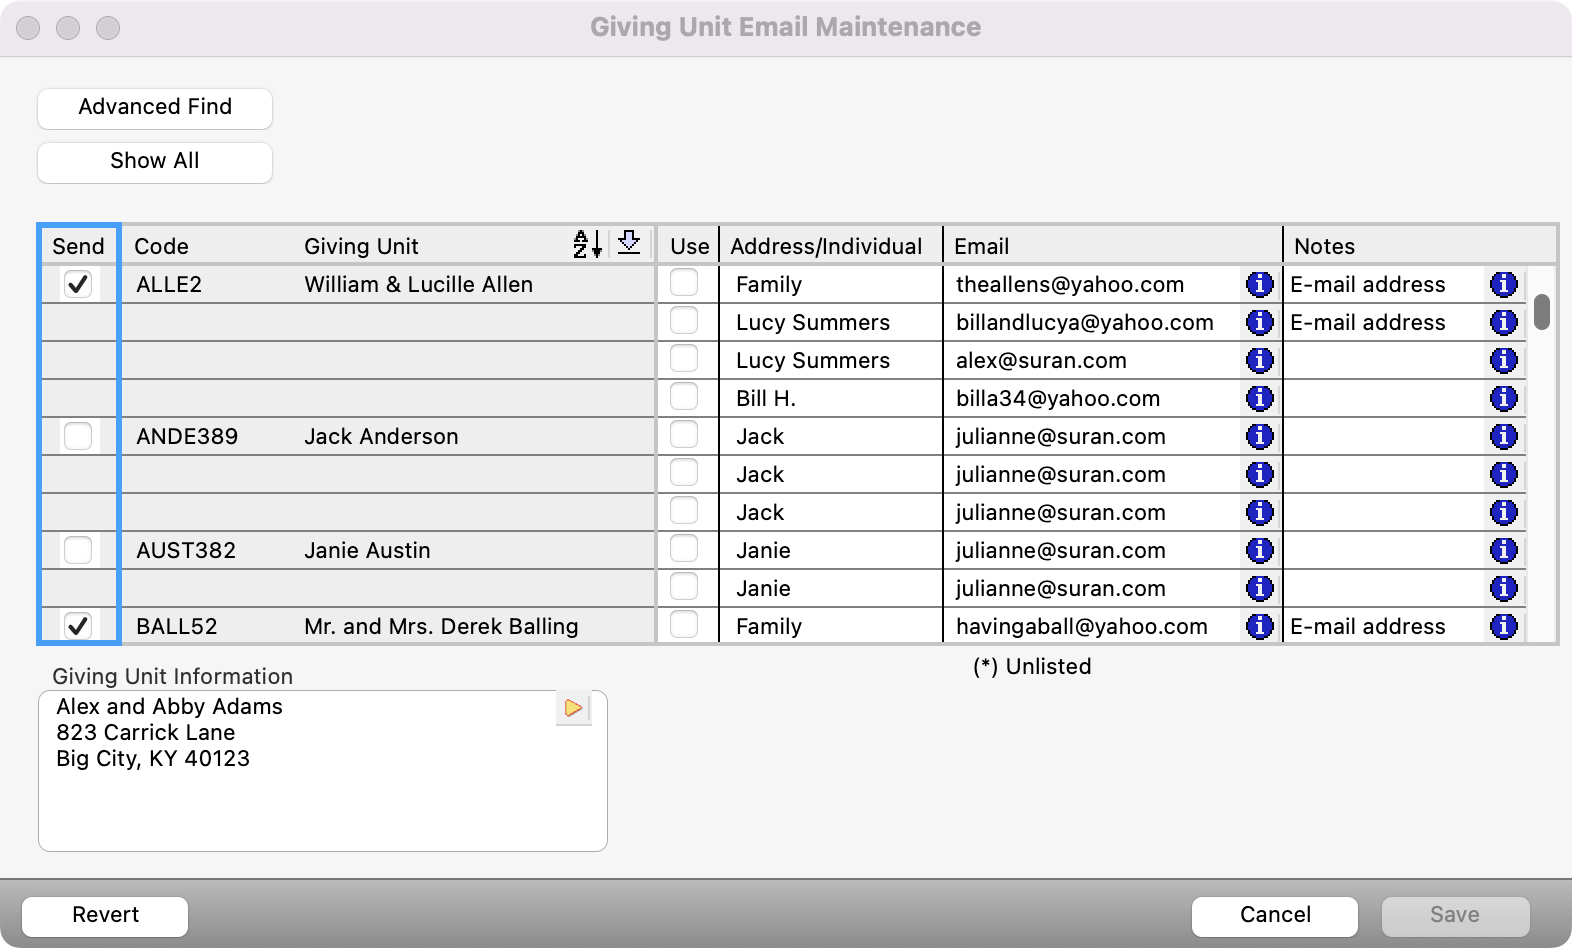Open Notes info icon for havingaball@yahoo.com row
The height and width of the screenshot is (948, 1572).
(x=1503, y=626)
